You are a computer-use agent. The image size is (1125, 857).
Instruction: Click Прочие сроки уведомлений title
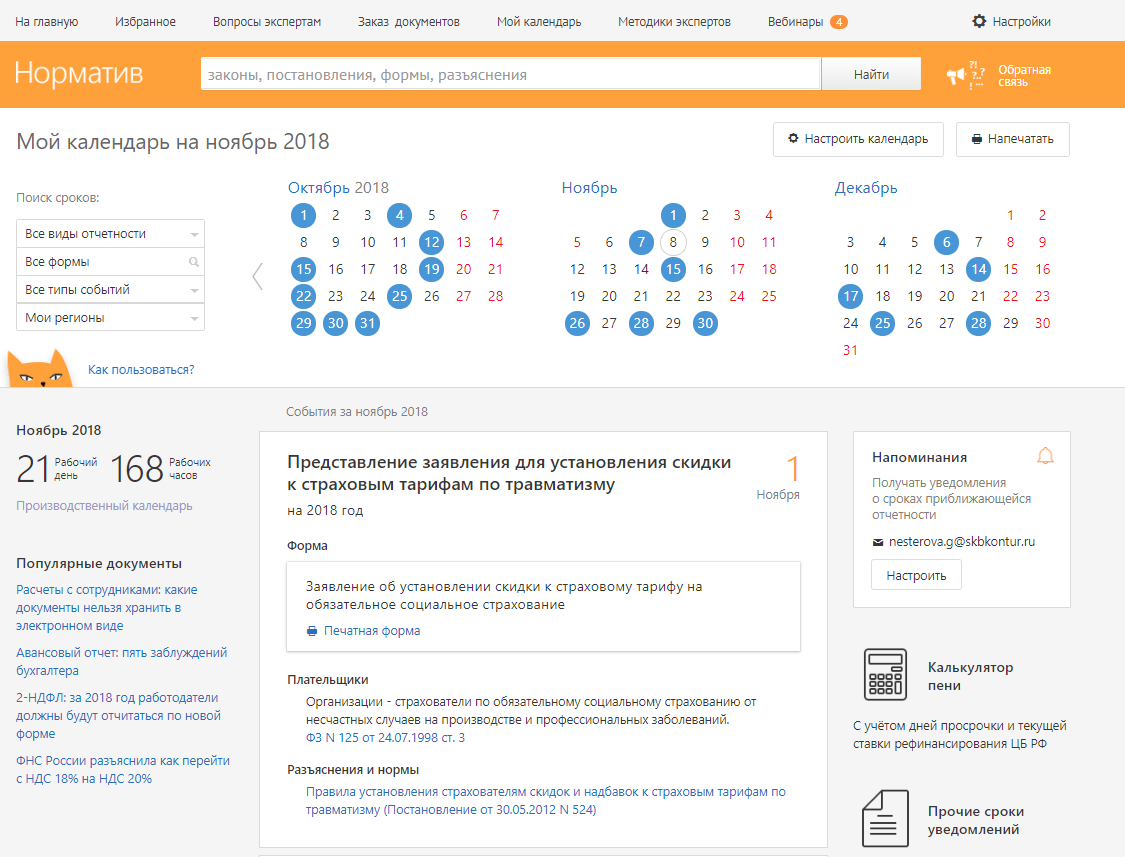tap(976, 820)
